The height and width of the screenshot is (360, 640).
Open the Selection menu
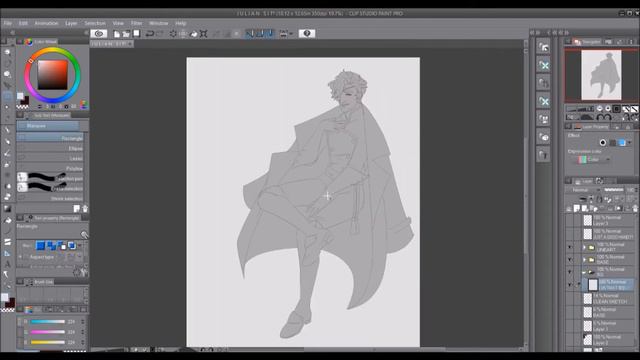coord(95,23)
